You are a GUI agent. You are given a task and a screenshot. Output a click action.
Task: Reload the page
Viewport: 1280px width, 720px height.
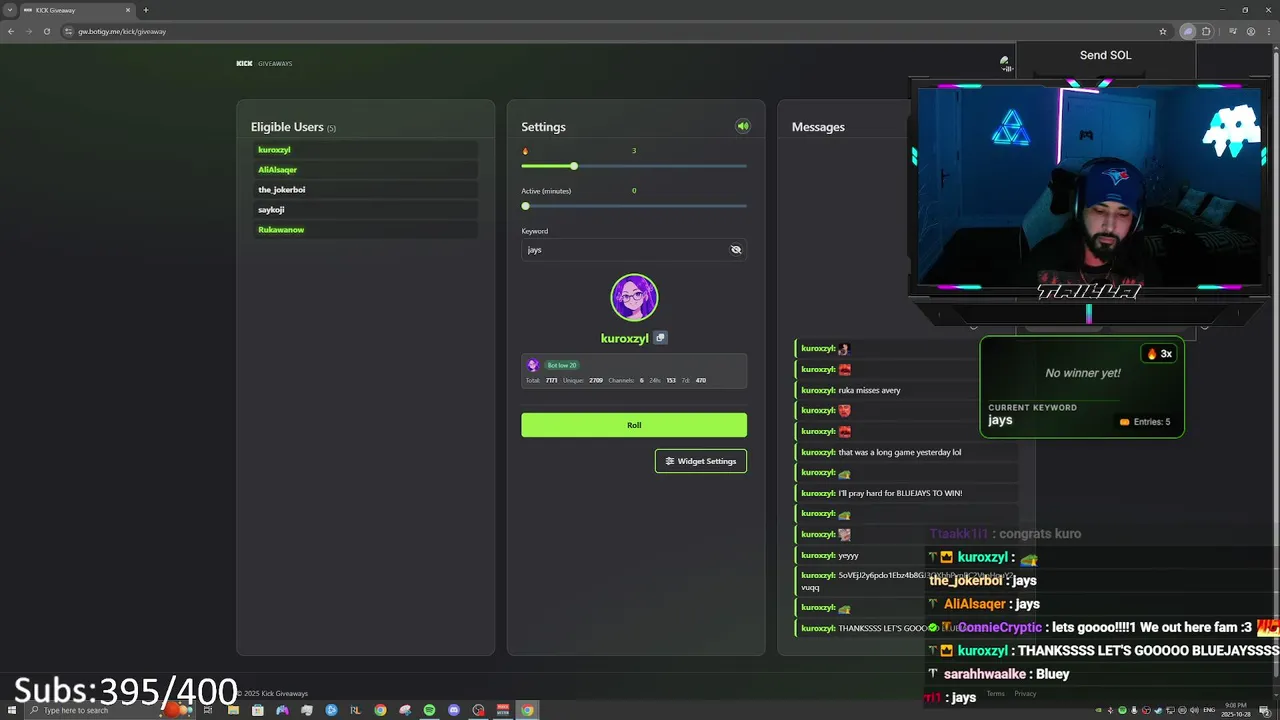(x=46, y=31)
